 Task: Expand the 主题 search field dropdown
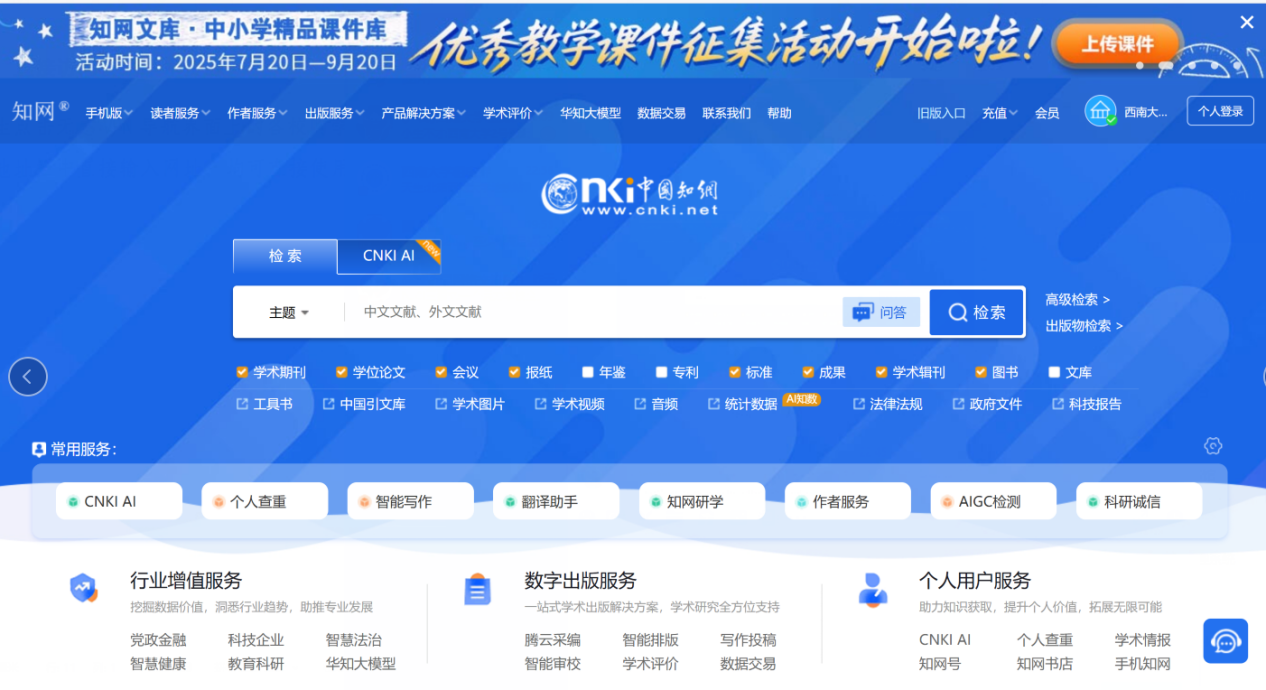[x=289, y=312]
